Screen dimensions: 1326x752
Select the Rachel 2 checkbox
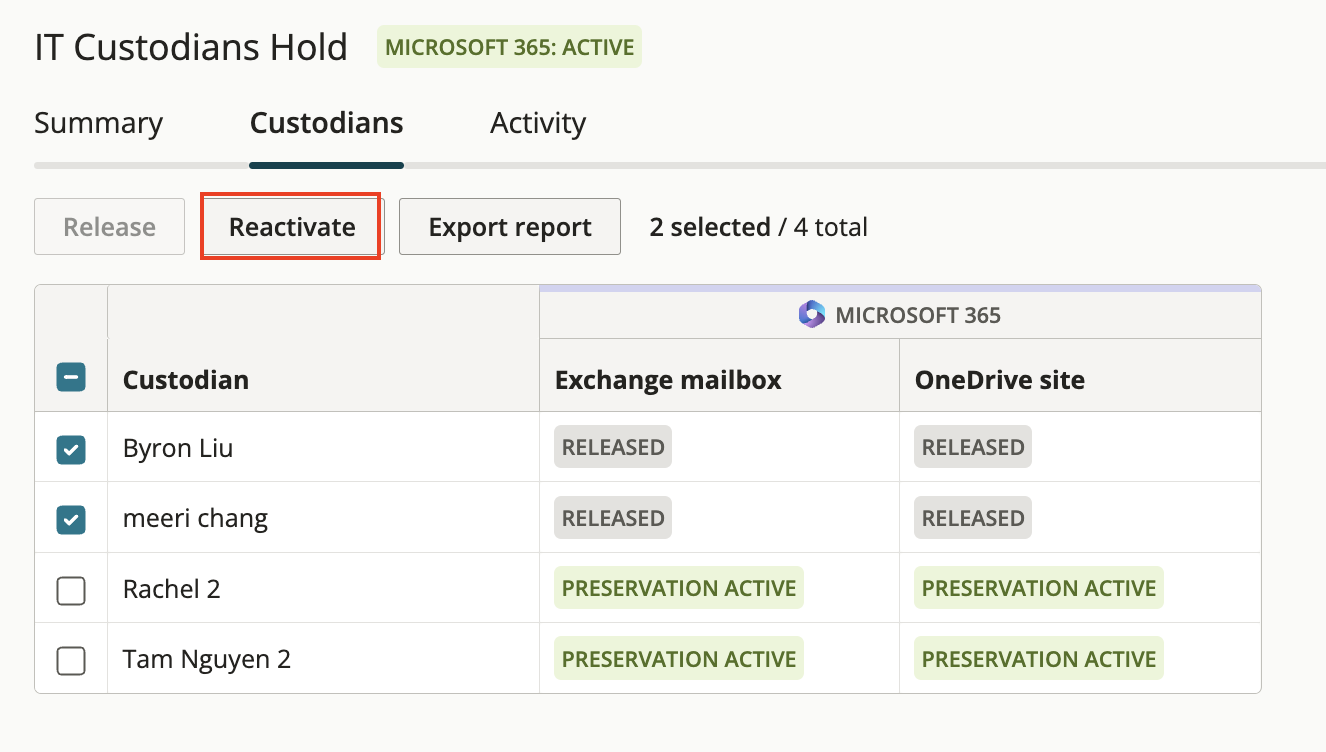tap(71, 590)
